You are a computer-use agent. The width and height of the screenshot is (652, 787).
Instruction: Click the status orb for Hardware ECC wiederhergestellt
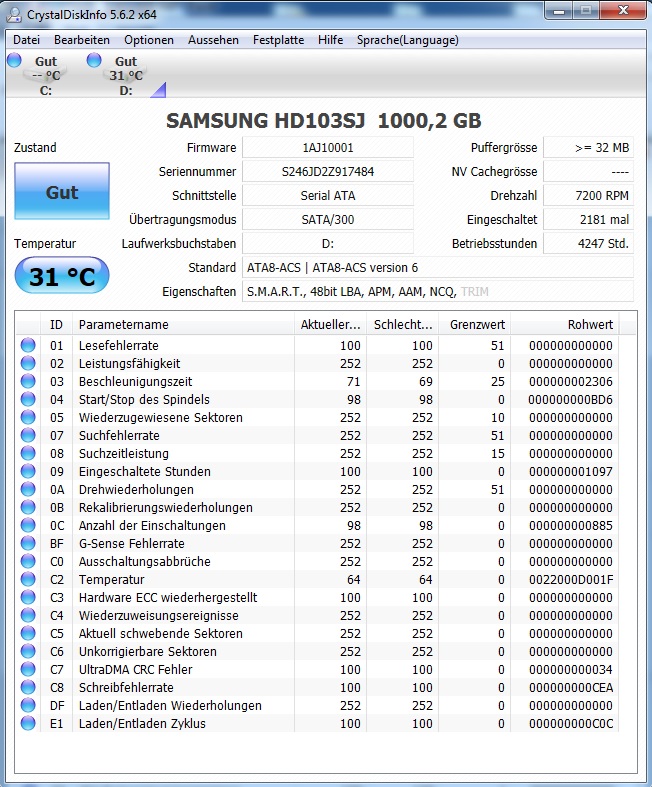28,597
